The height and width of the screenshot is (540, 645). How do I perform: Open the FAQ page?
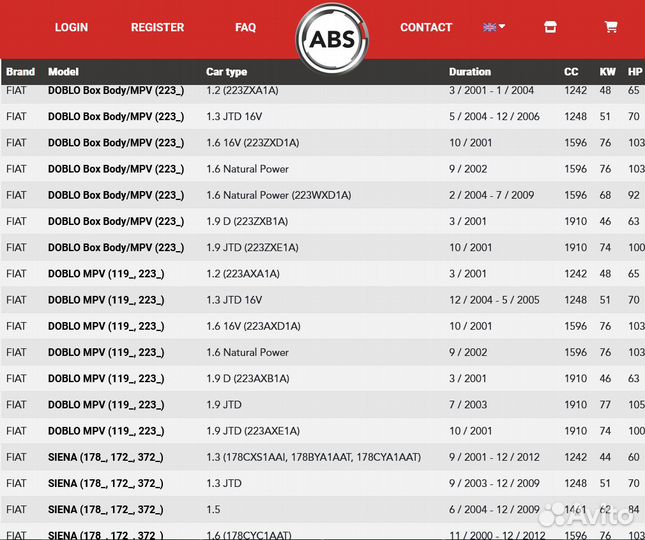[x=245, y=27]
